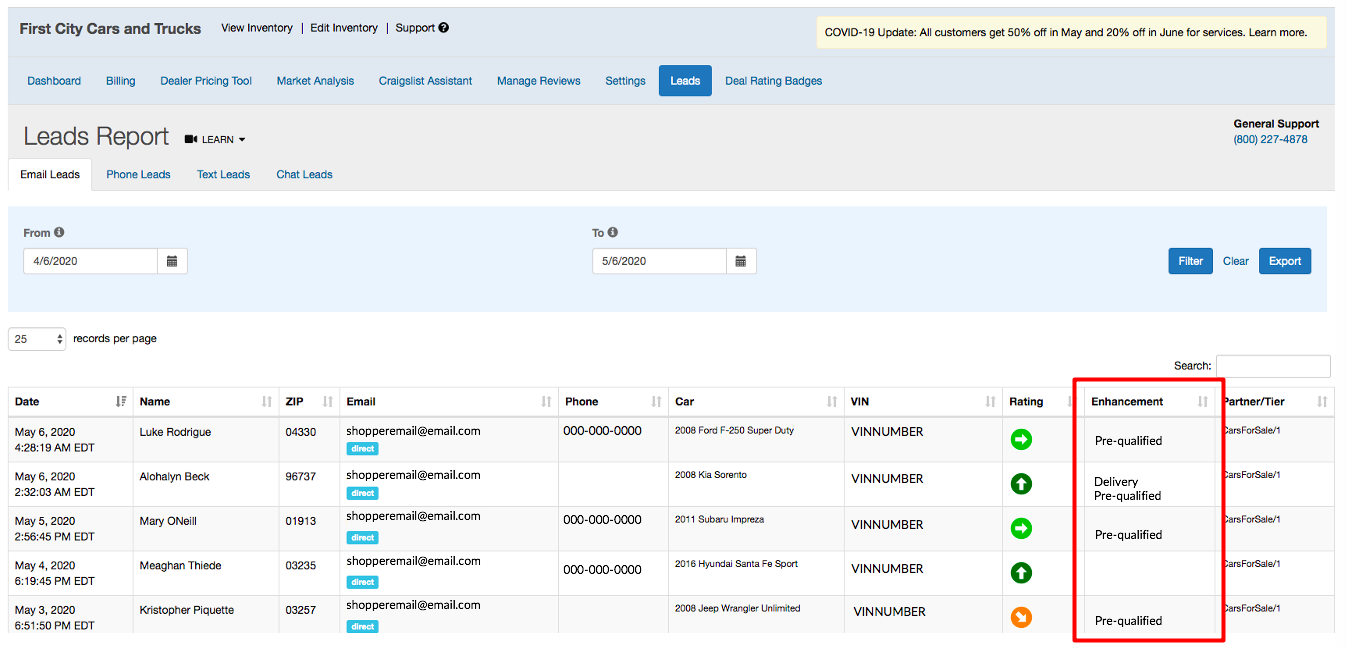
Task: Open Deal Rating Badges tab
Action: pyautogui.click(x=773, y=81)
